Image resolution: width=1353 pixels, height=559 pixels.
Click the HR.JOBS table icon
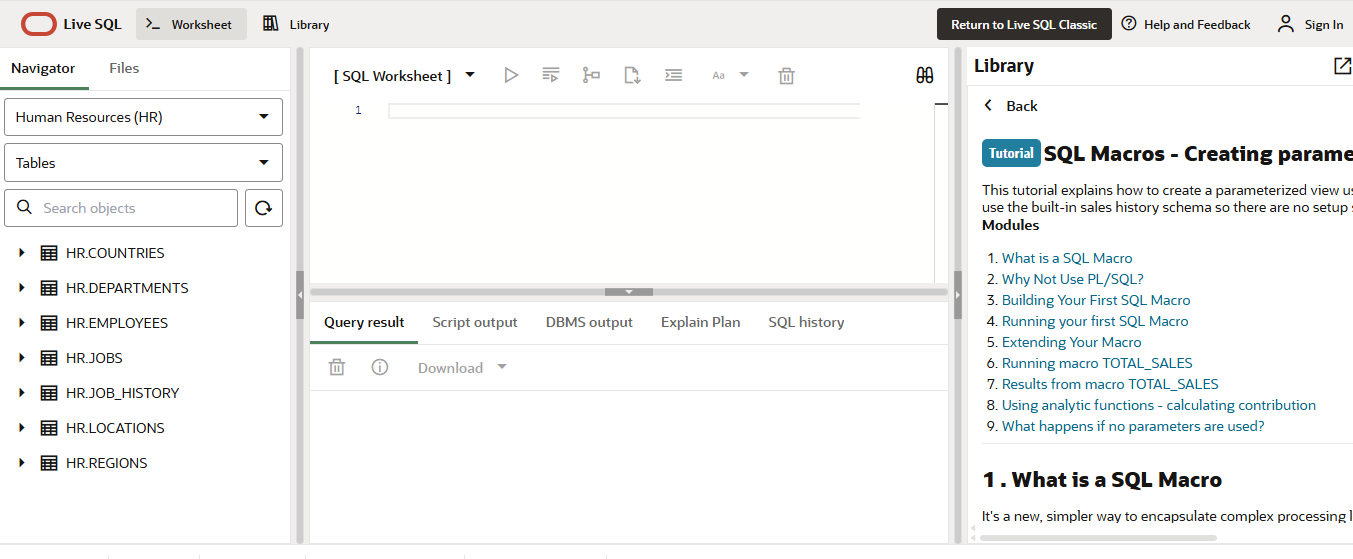pos(49,358)
